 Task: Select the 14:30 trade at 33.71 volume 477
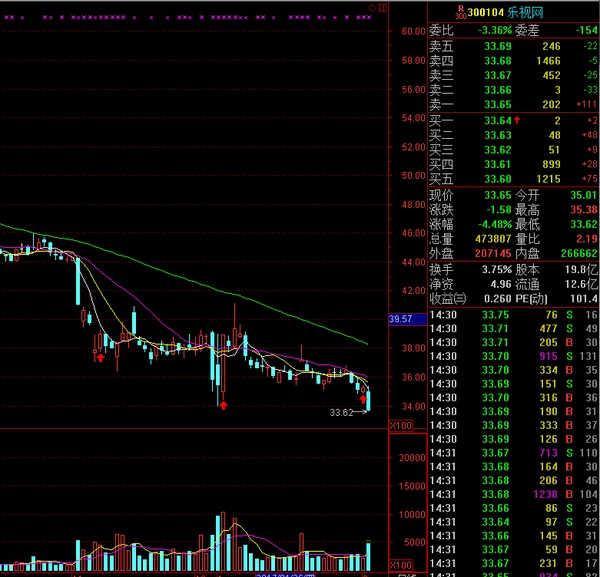click(513, 329)
